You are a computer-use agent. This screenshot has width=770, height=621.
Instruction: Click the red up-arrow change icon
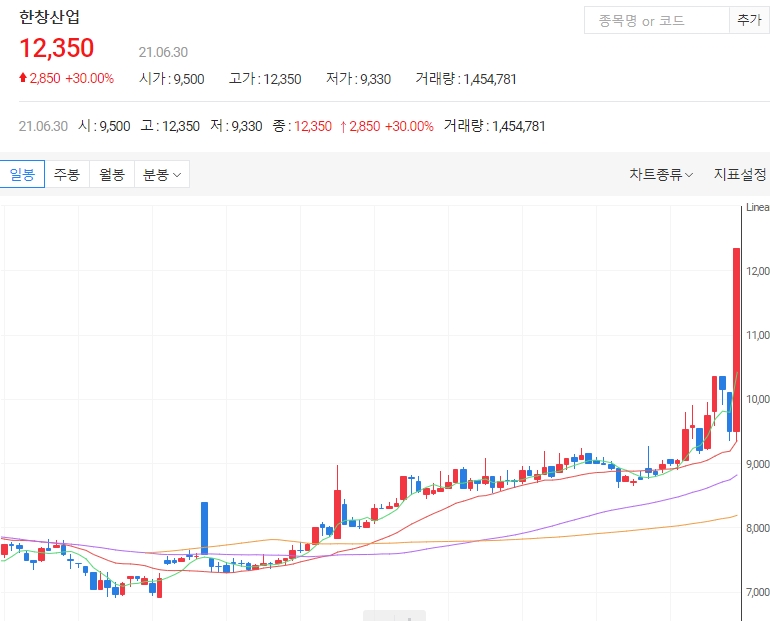point(23,78)
